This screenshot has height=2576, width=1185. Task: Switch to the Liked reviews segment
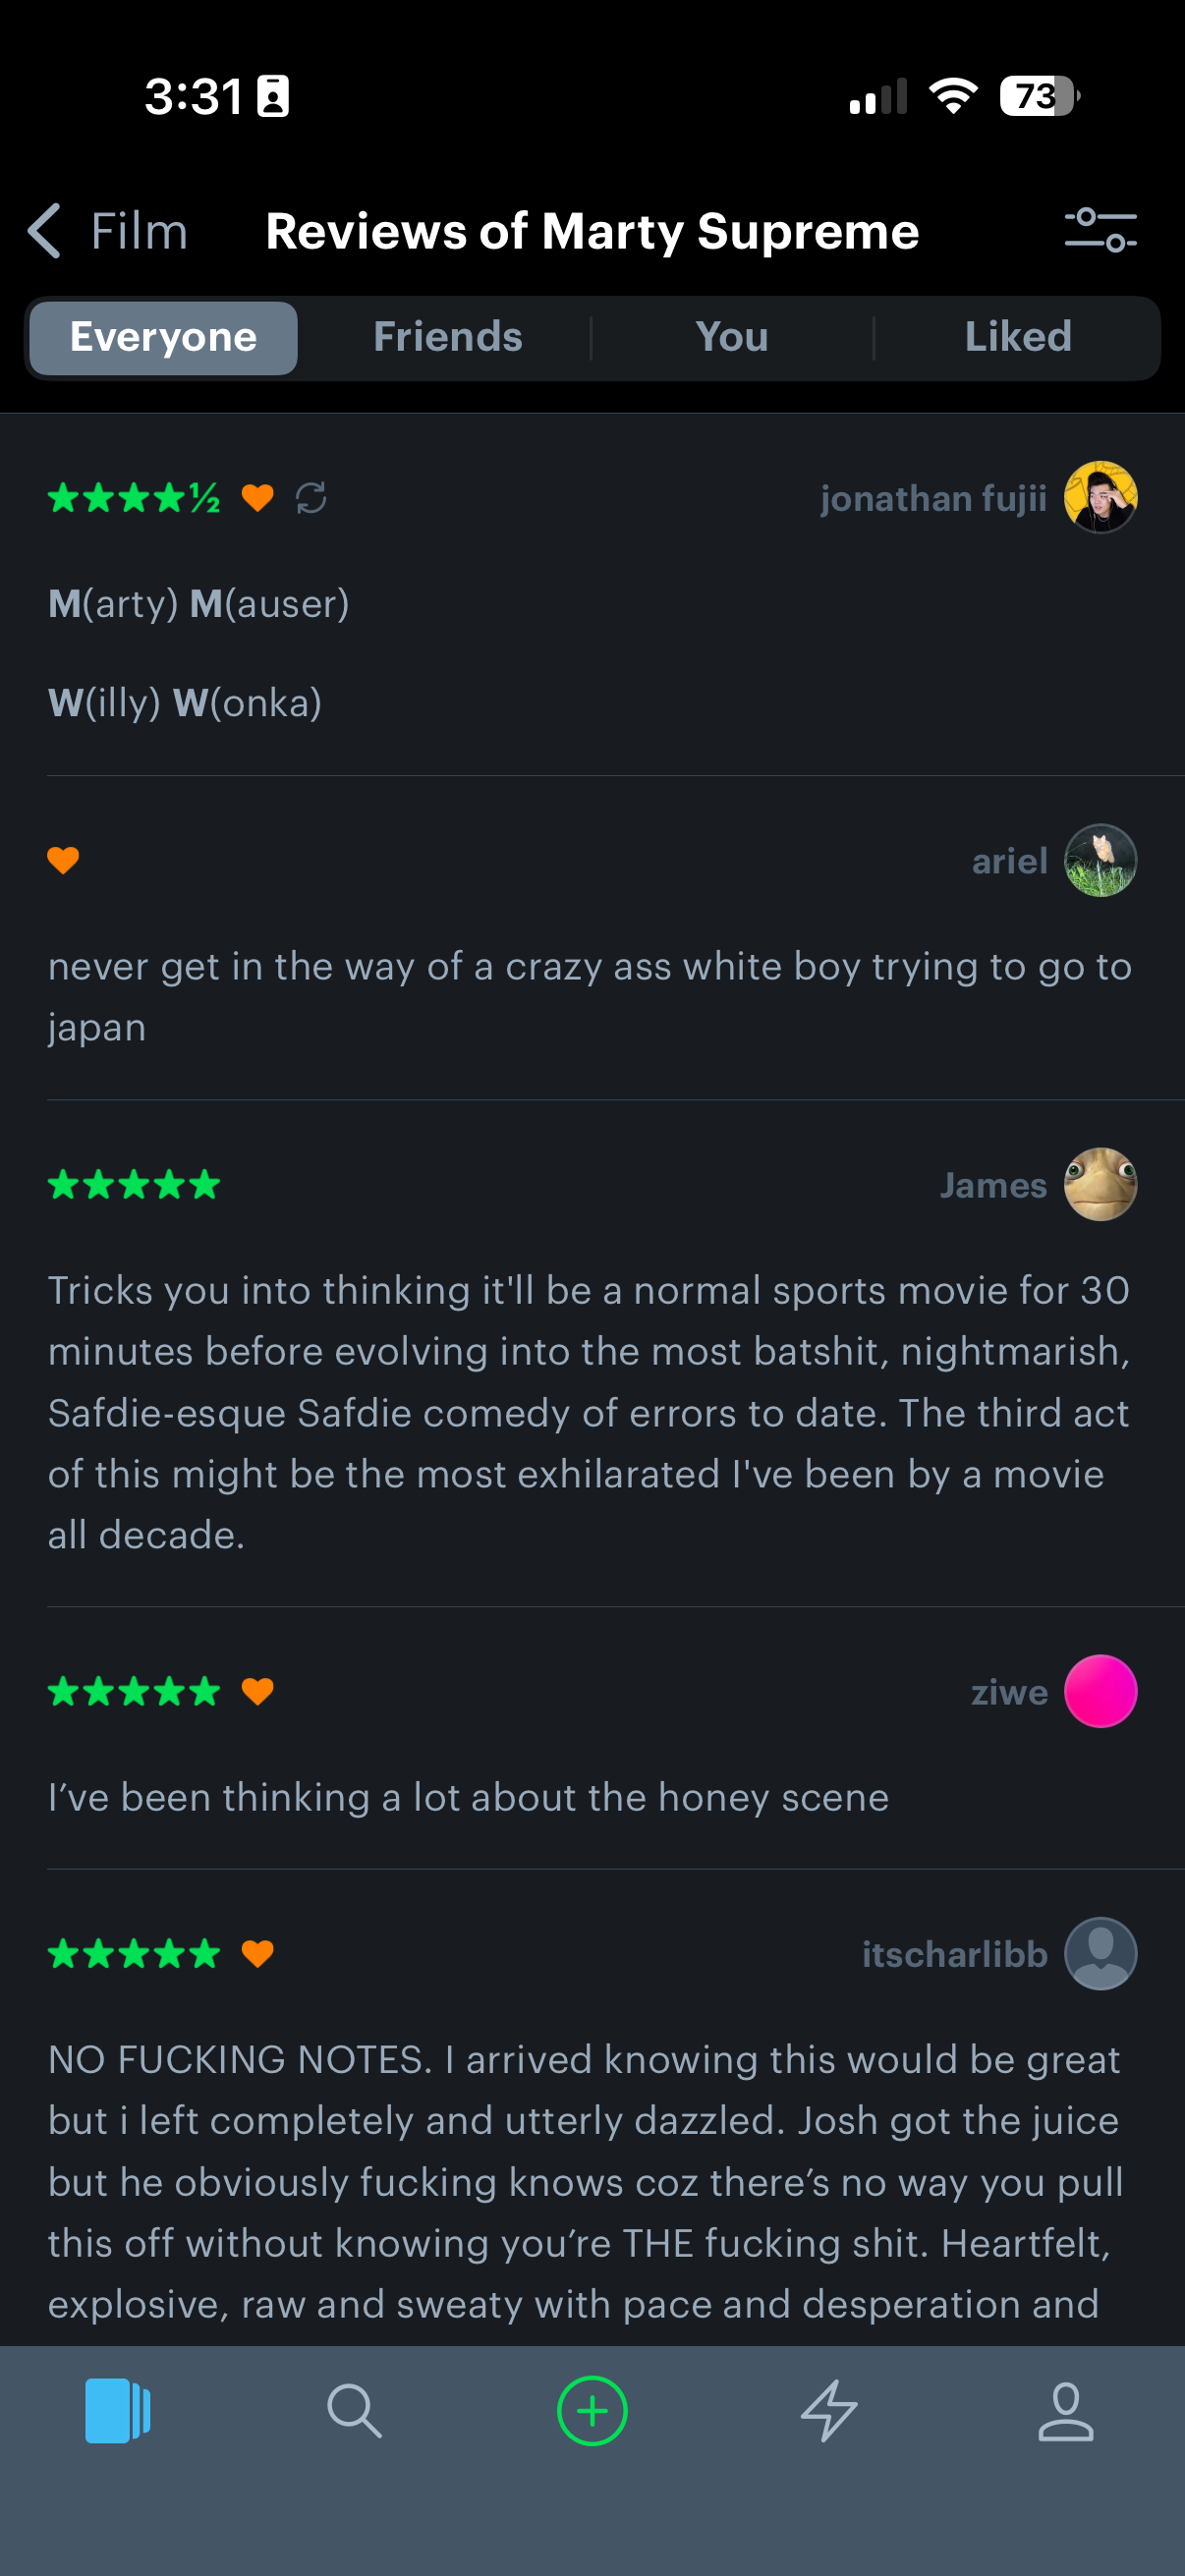(1017, 338)
